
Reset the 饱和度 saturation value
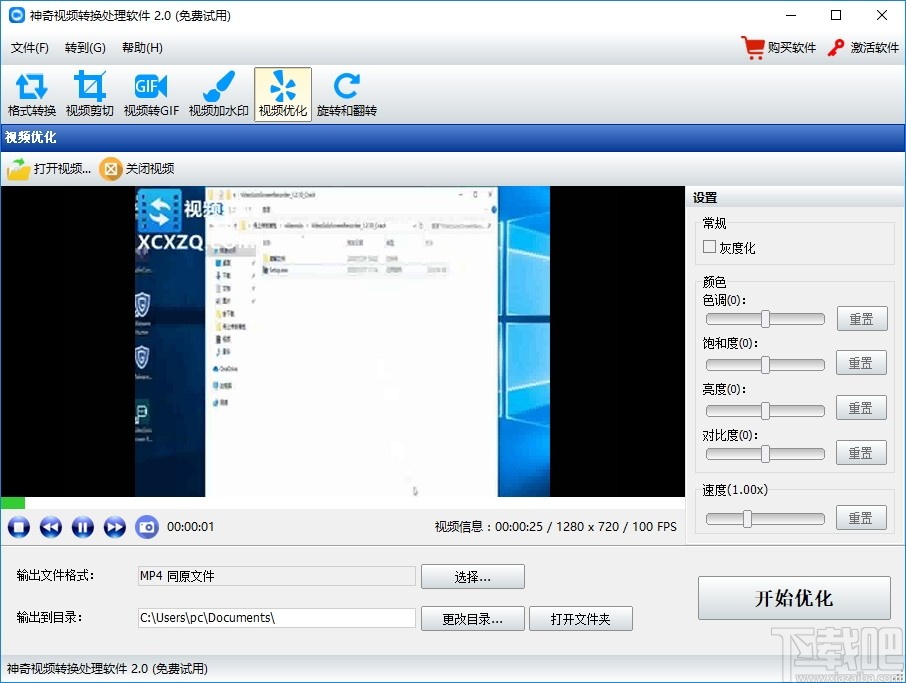point(862,363)
